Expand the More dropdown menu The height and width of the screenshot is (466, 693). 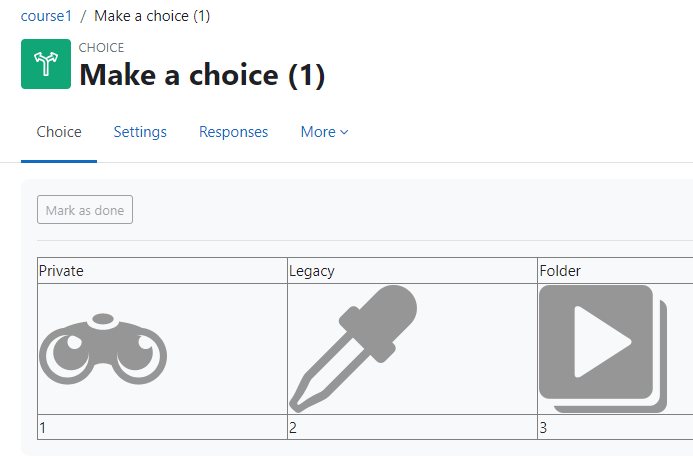coord(324,132)
